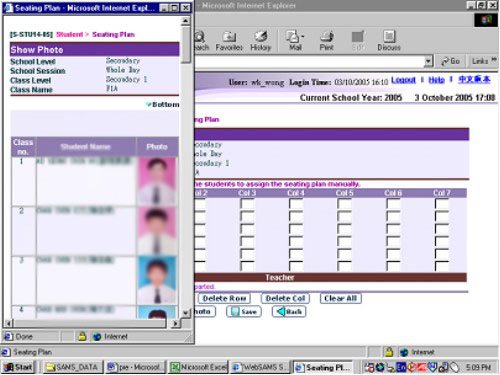Viewport: 500px width, 375px height.
Task: Click the popup horizontal scroll right arrow
Action: pos(175,323)
